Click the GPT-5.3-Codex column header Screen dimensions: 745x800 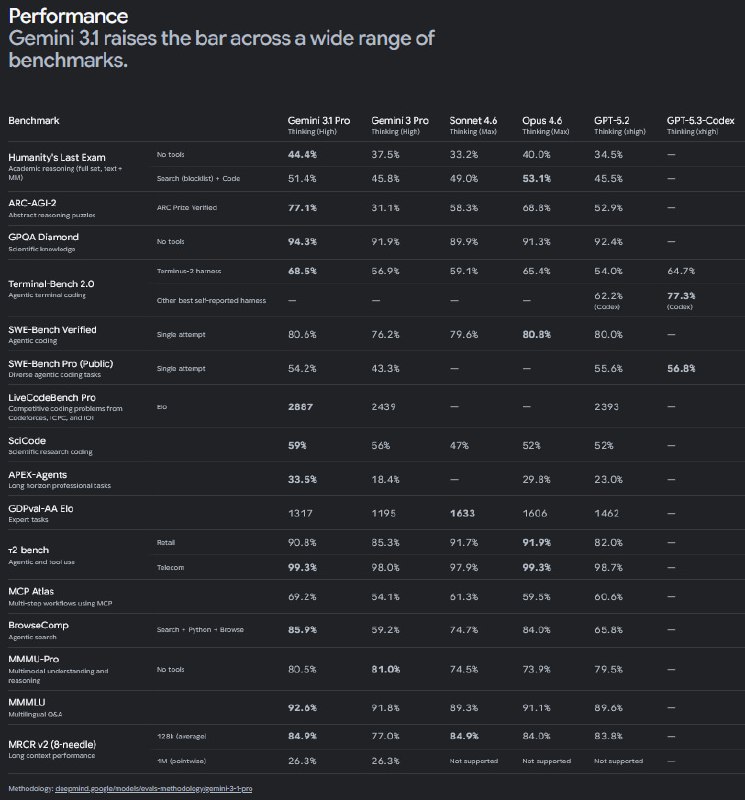[700, 121]
